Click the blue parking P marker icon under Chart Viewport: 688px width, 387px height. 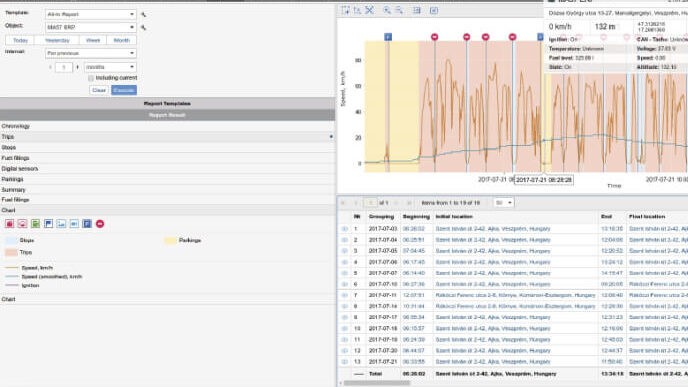[87, 224]
